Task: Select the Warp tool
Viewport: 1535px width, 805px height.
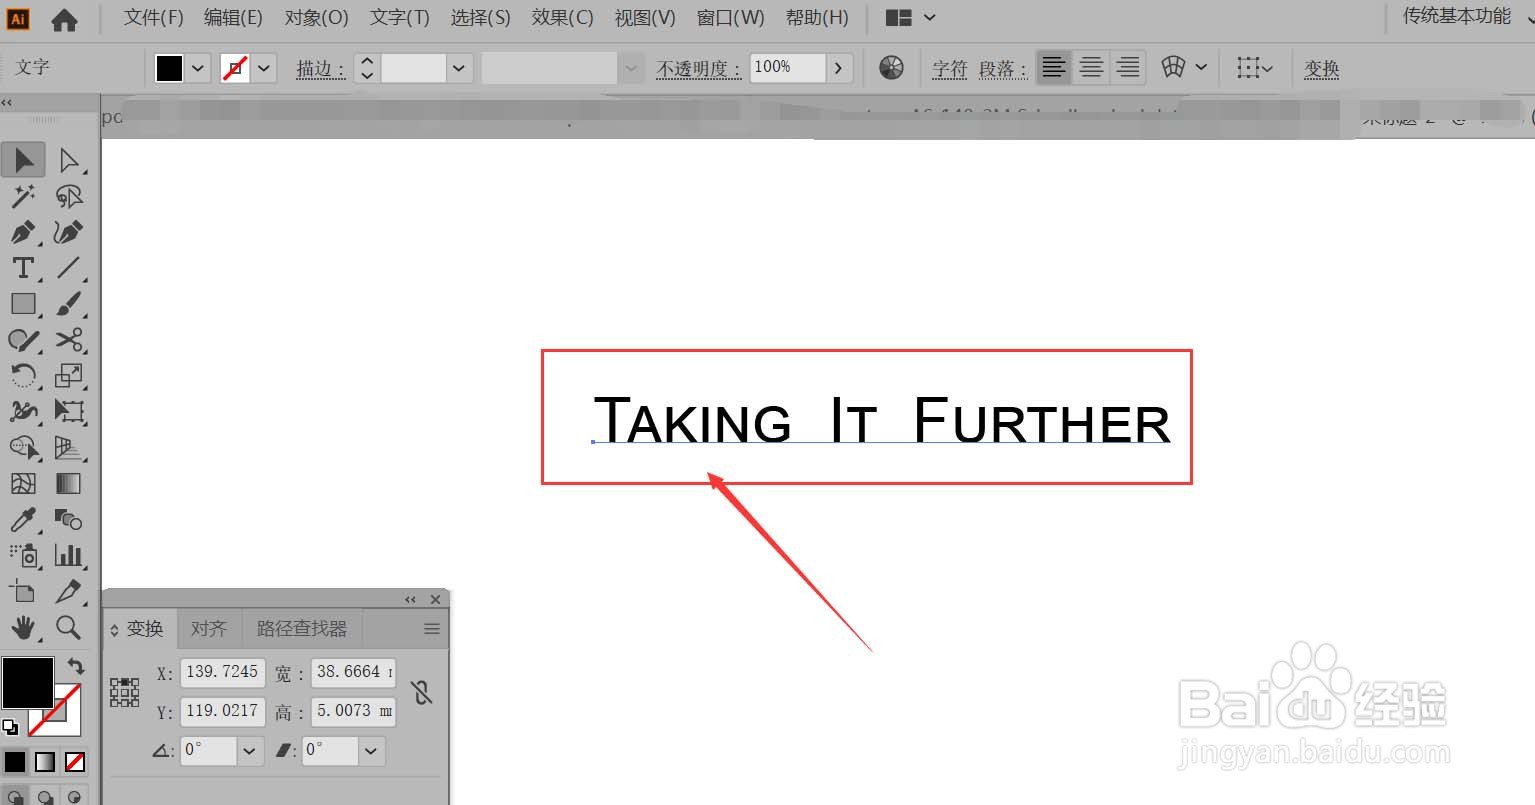Action: [23, 412]
